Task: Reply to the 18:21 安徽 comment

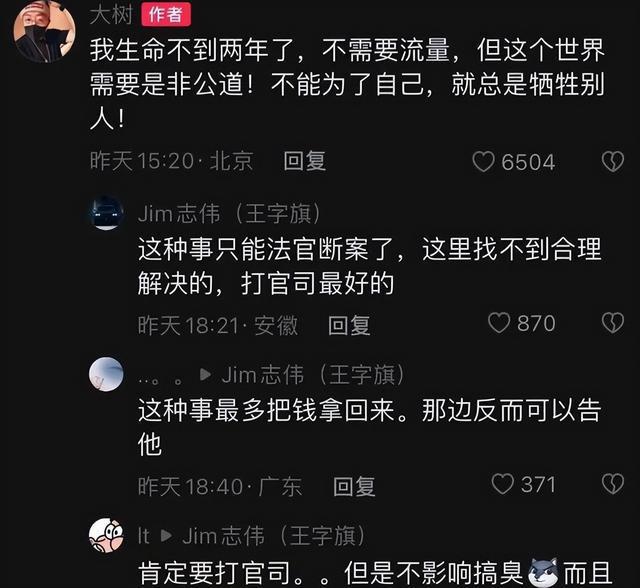Action: (349, 325)
